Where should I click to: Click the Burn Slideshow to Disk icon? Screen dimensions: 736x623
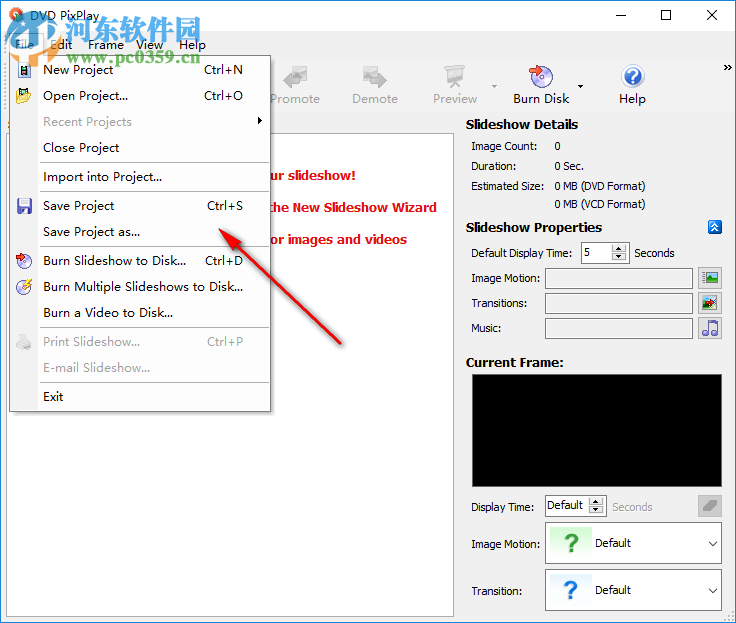pyautogui.click(x=23, y=261)
